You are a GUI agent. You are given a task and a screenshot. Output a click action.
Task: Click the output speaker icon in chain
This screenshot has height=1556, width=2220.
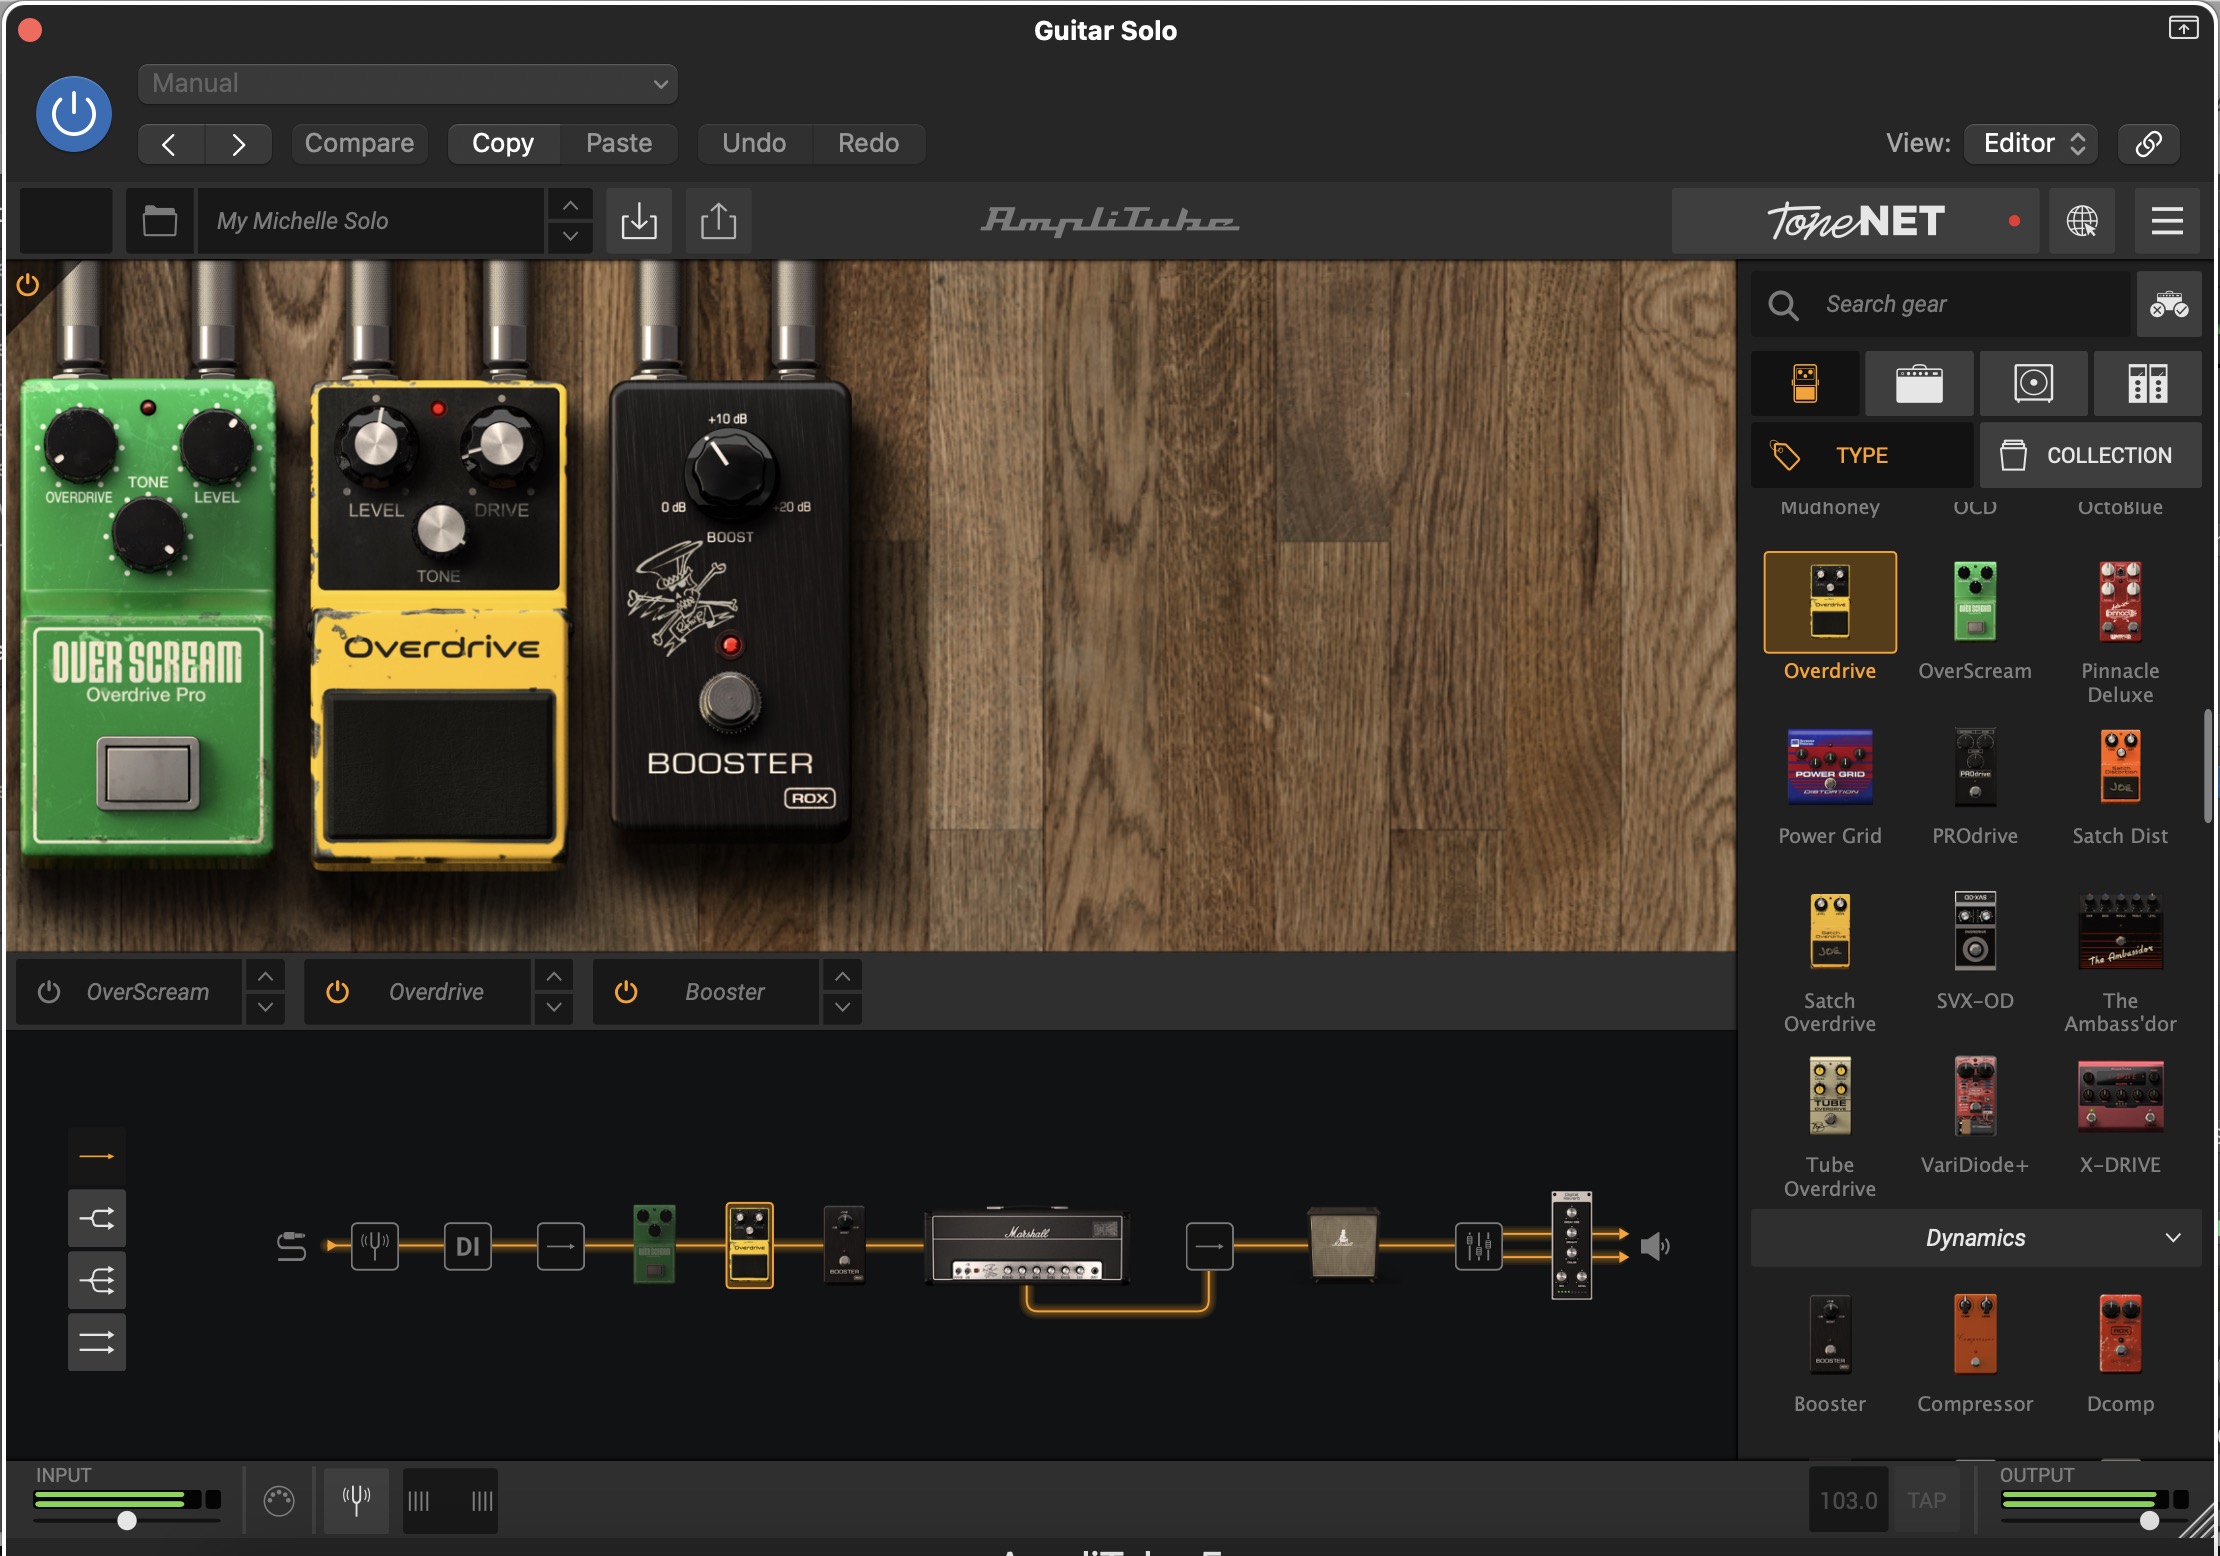pyautogui.click(x=1656, y=1247)
